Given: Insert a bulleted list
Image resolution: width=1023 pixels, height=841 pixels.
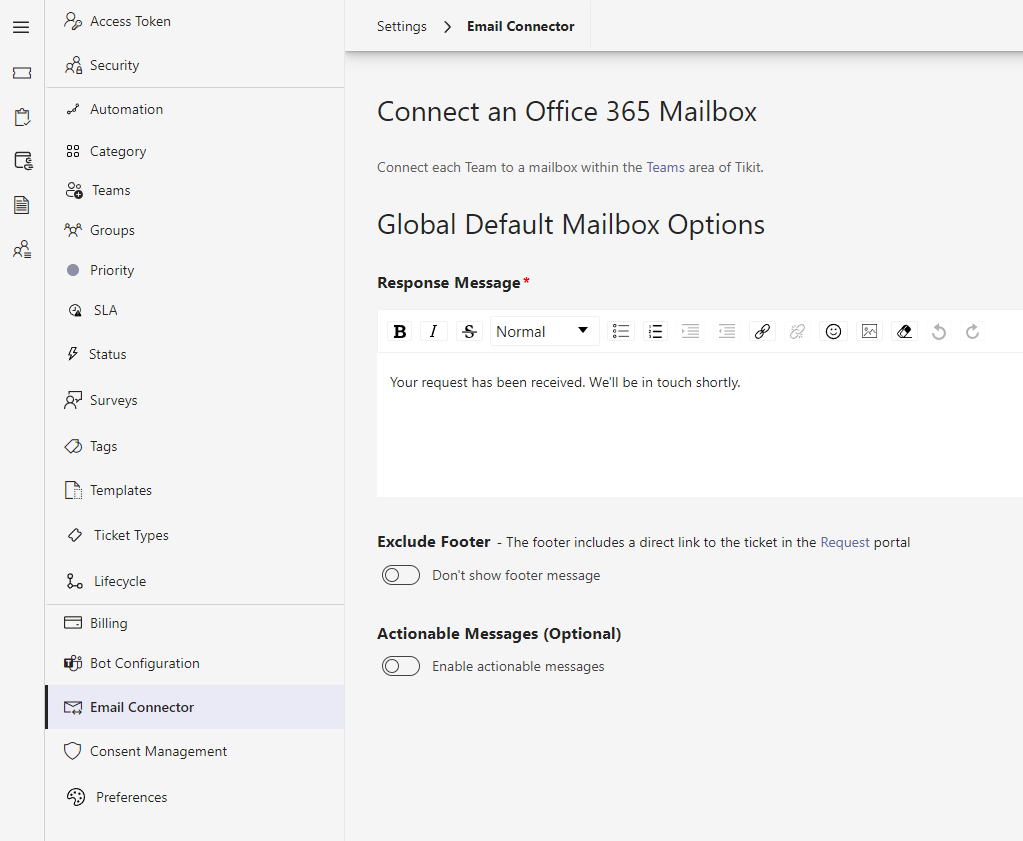Looking at the screenshot, I should pyautogui.click(x=620, y=331).
